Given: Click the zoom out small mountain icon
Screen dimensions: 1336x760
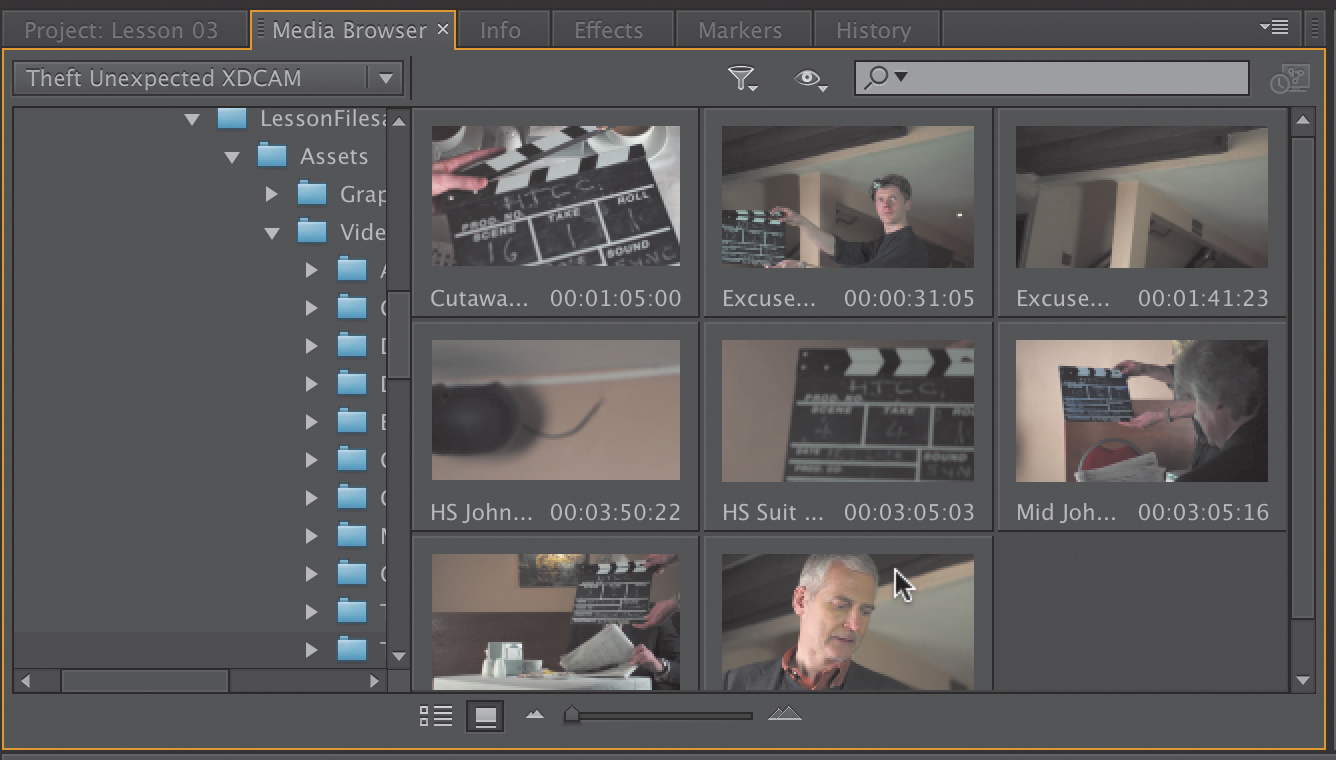Looking at the screenshot, I should (x=535, y=714).
